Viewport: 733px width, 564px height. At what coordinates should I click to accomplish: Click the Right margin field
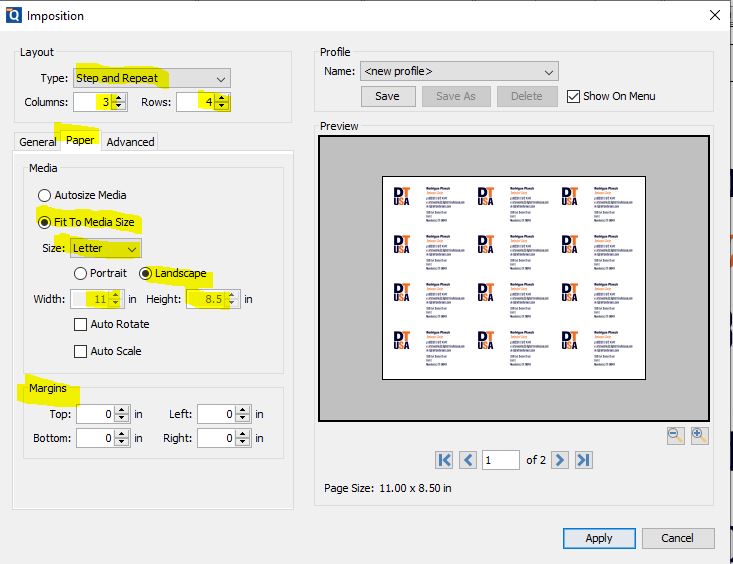(217, 439)
